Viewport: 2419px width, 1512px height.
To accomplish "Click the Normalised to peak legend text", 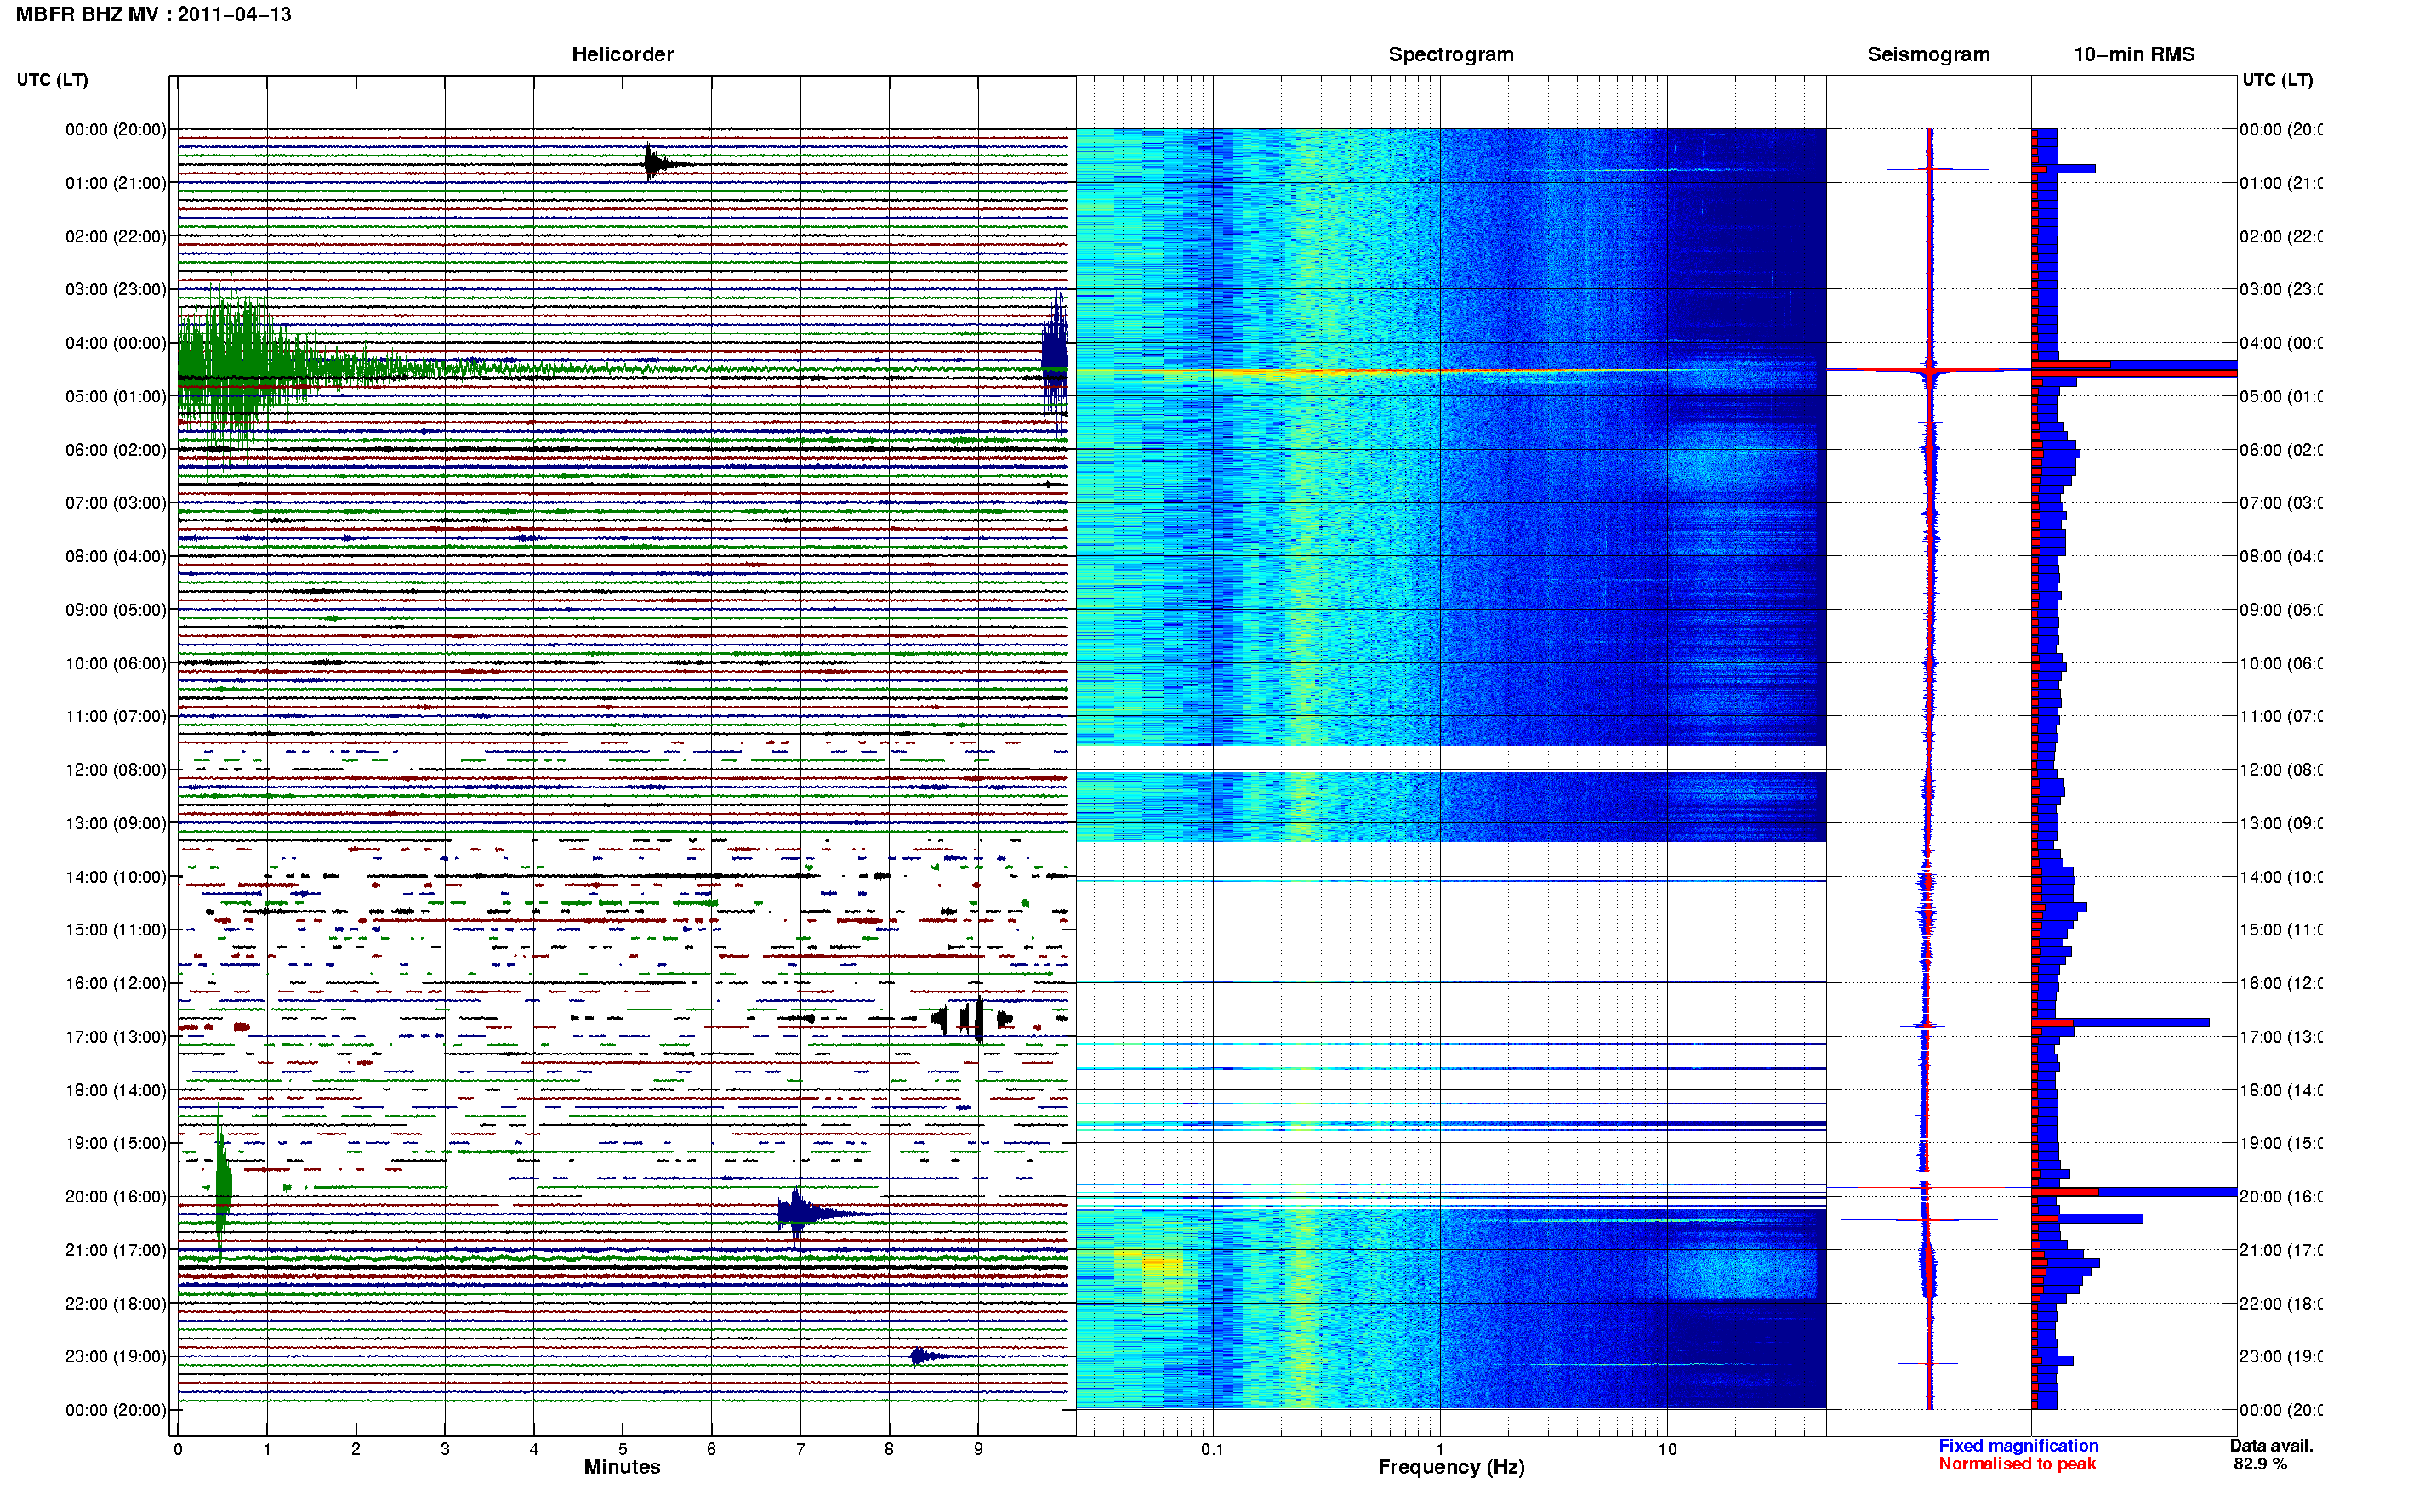I will [2017, 1463].
